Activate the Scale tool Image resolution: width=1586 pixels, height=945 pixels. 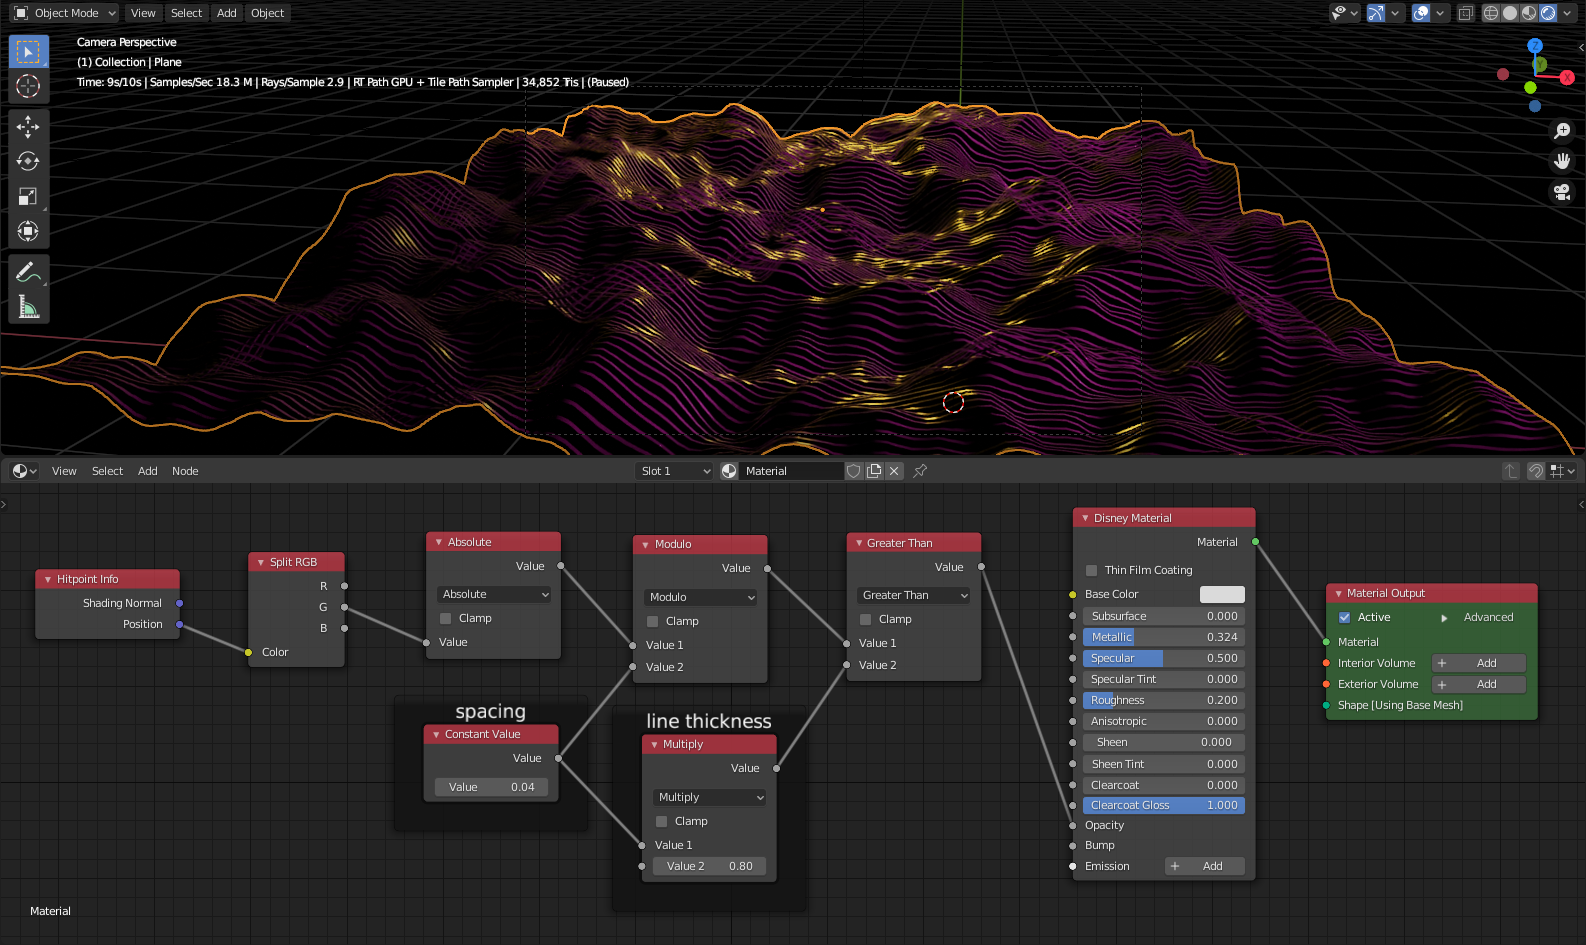(x=28, y=196)
